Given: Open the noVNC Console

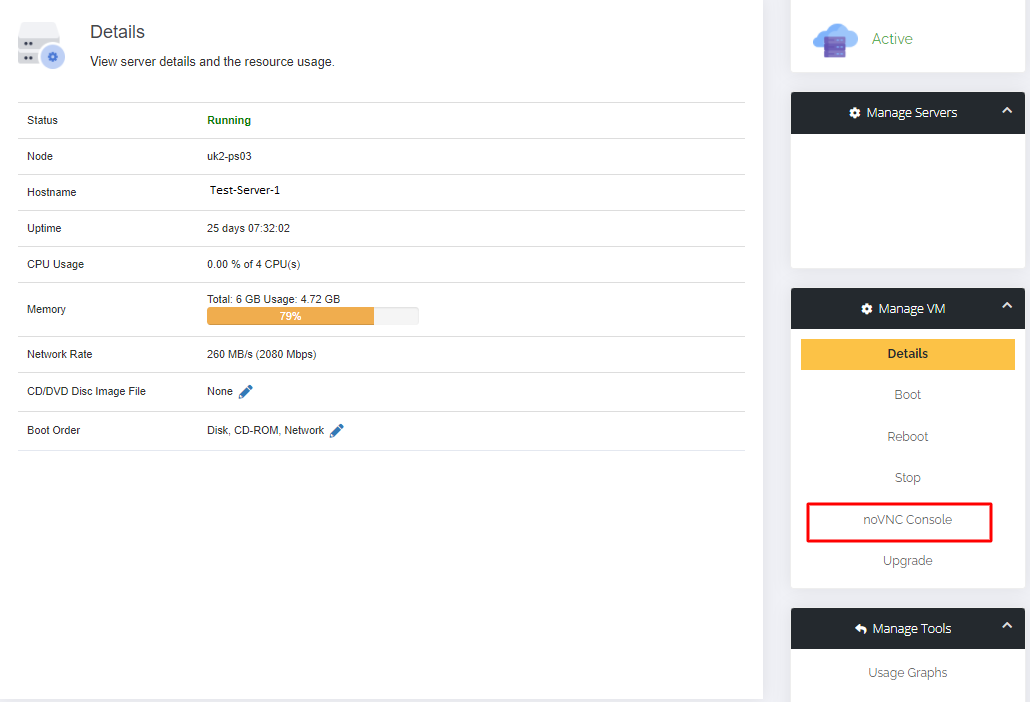Looking at the screenshot, I should click(907, 519).
